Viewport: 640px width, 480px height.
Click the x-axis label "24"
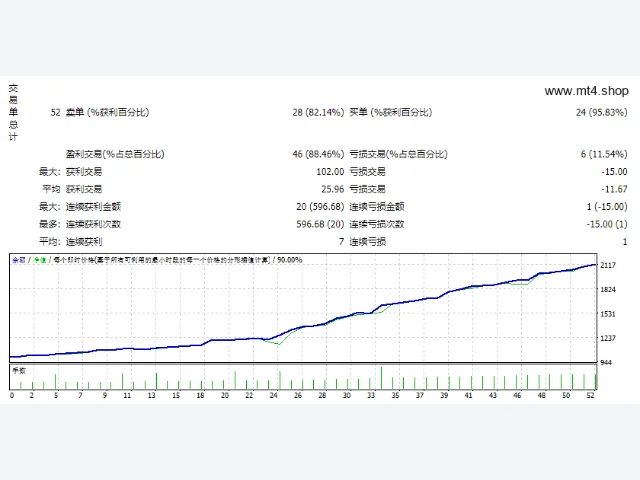tap(273, 395)
